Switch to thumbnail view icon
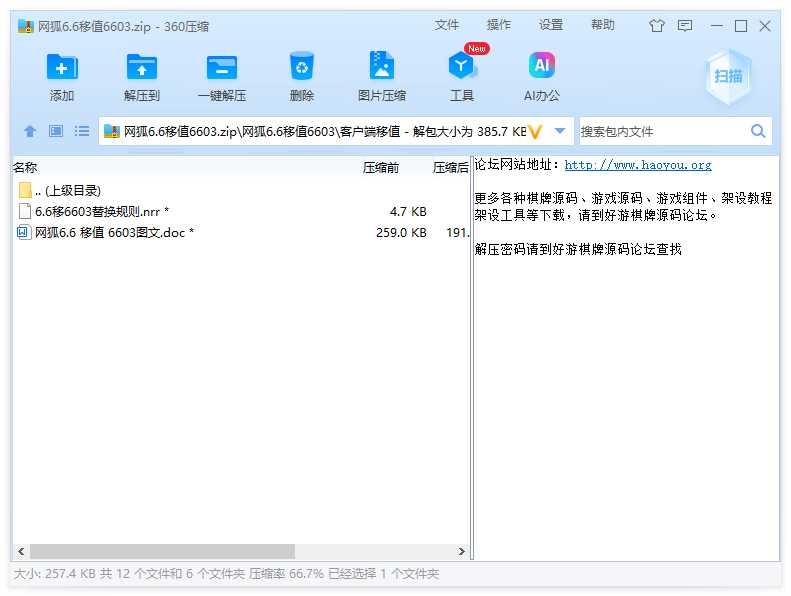 click(56, 131)
